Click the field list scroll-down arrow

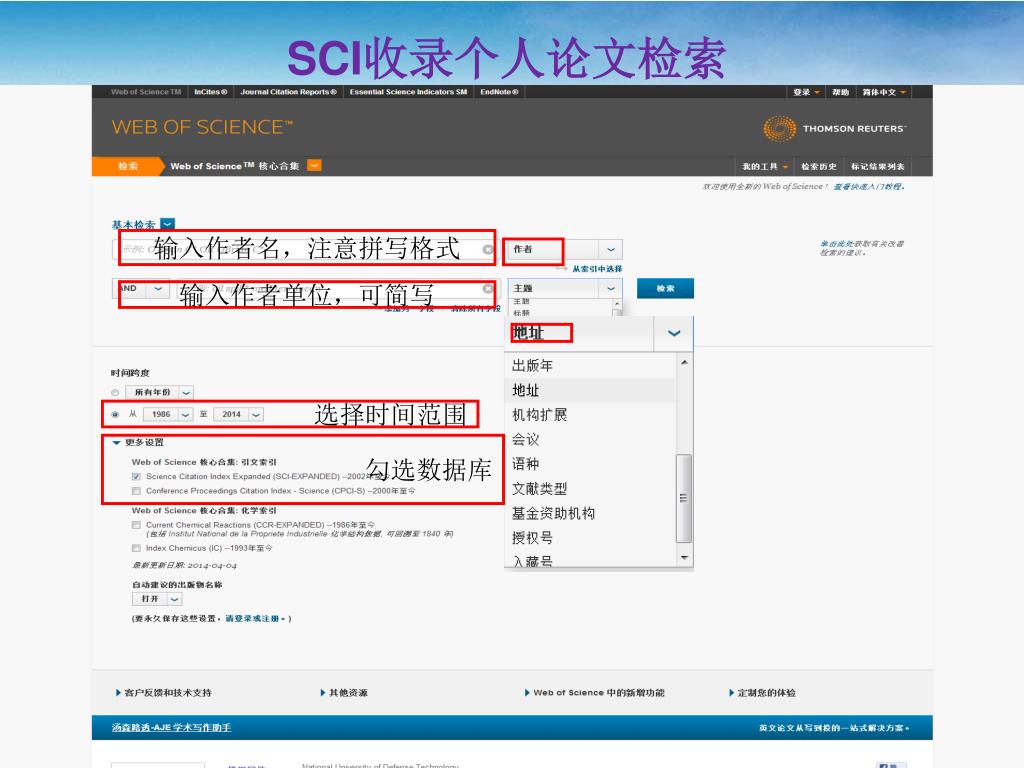(684, 557)
